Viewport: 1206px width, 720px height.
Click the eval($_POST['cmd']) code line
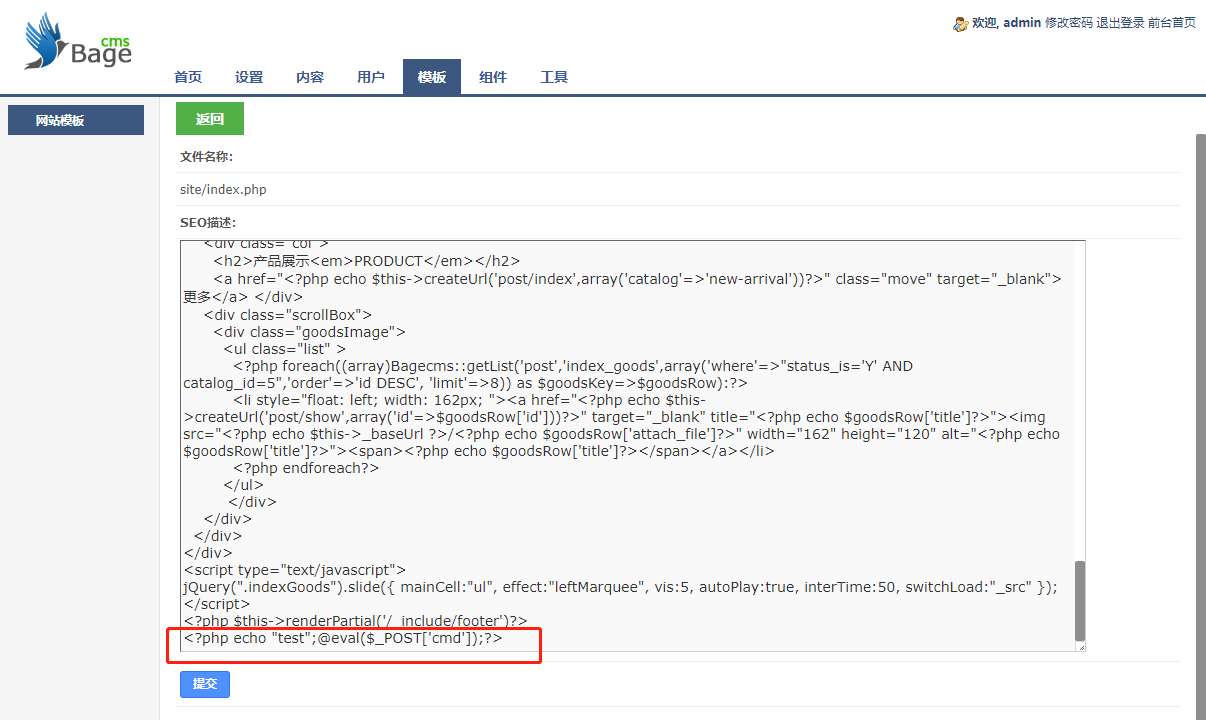coord(343,638)
